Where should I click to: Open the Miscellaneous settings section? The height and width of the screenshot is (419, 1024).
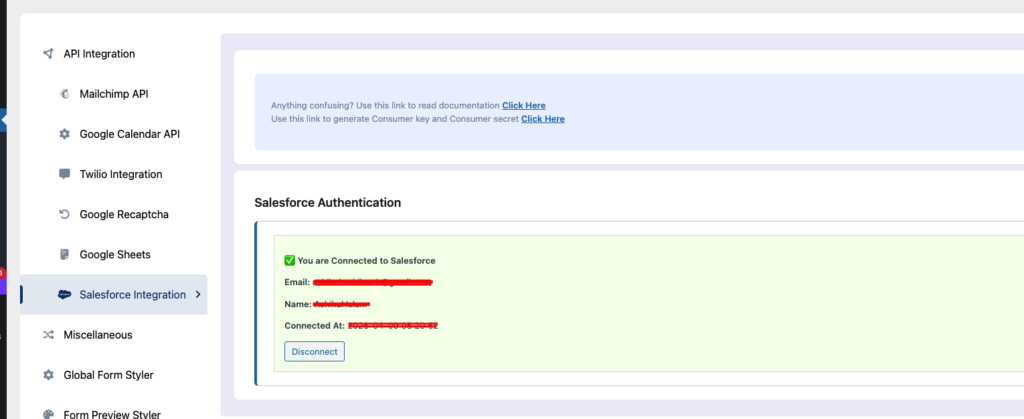point(98,335)
